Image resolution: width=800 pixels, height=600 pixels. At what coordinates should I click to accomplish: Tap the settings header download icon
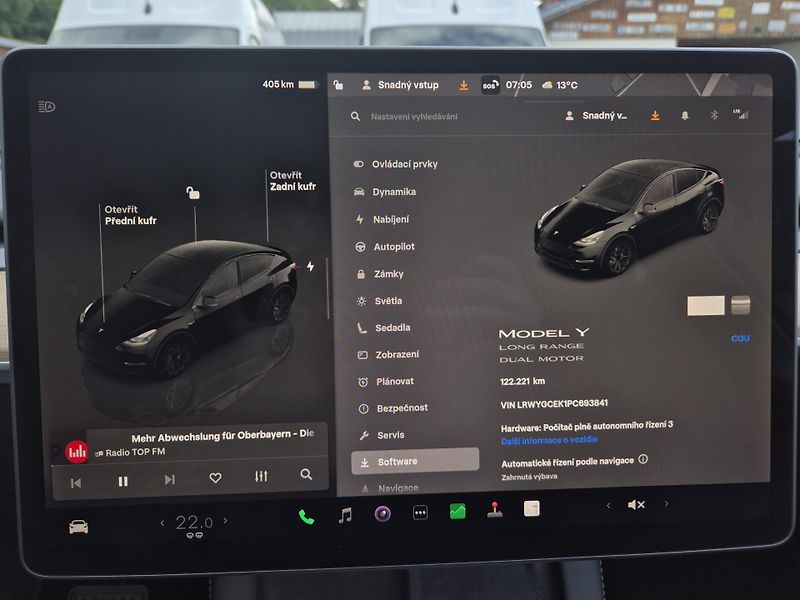655,116
